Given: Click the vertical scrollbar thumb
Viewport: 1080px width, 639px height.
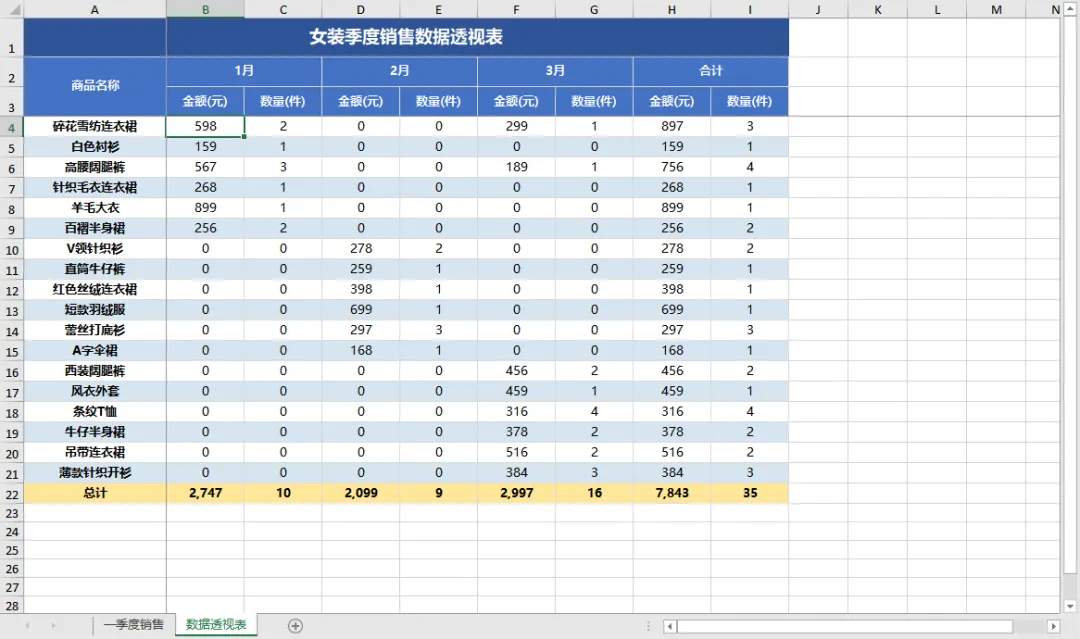Looking at the screenshot, I should click(x=1069, y=295).
